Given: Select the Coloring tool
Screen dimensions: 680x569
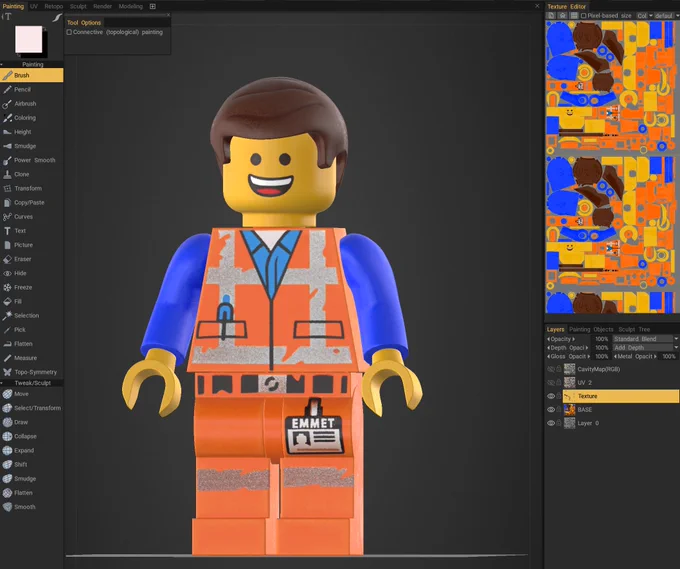Looking at the screenshot, I should (31, 118).
